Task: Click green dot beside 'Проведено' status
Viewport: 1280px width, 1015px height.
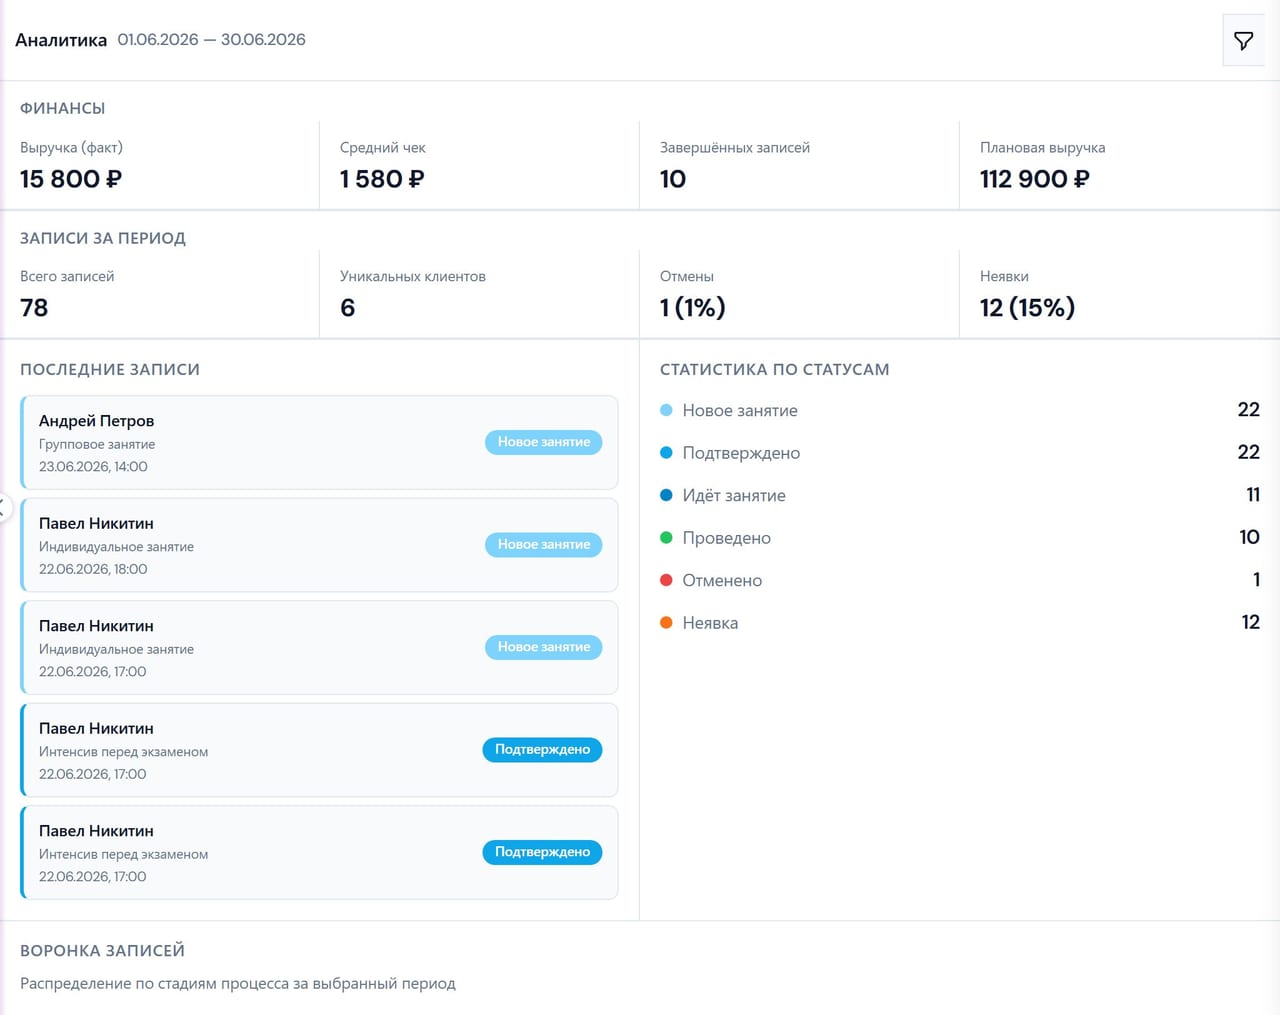Action: tap(666, 538)
